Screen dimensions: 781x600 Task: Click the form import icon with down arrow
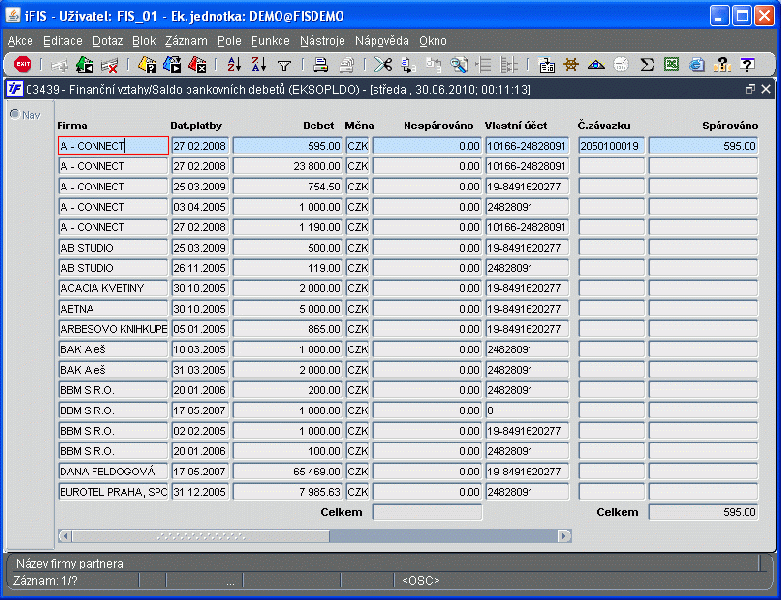click(x=546, y=65)
